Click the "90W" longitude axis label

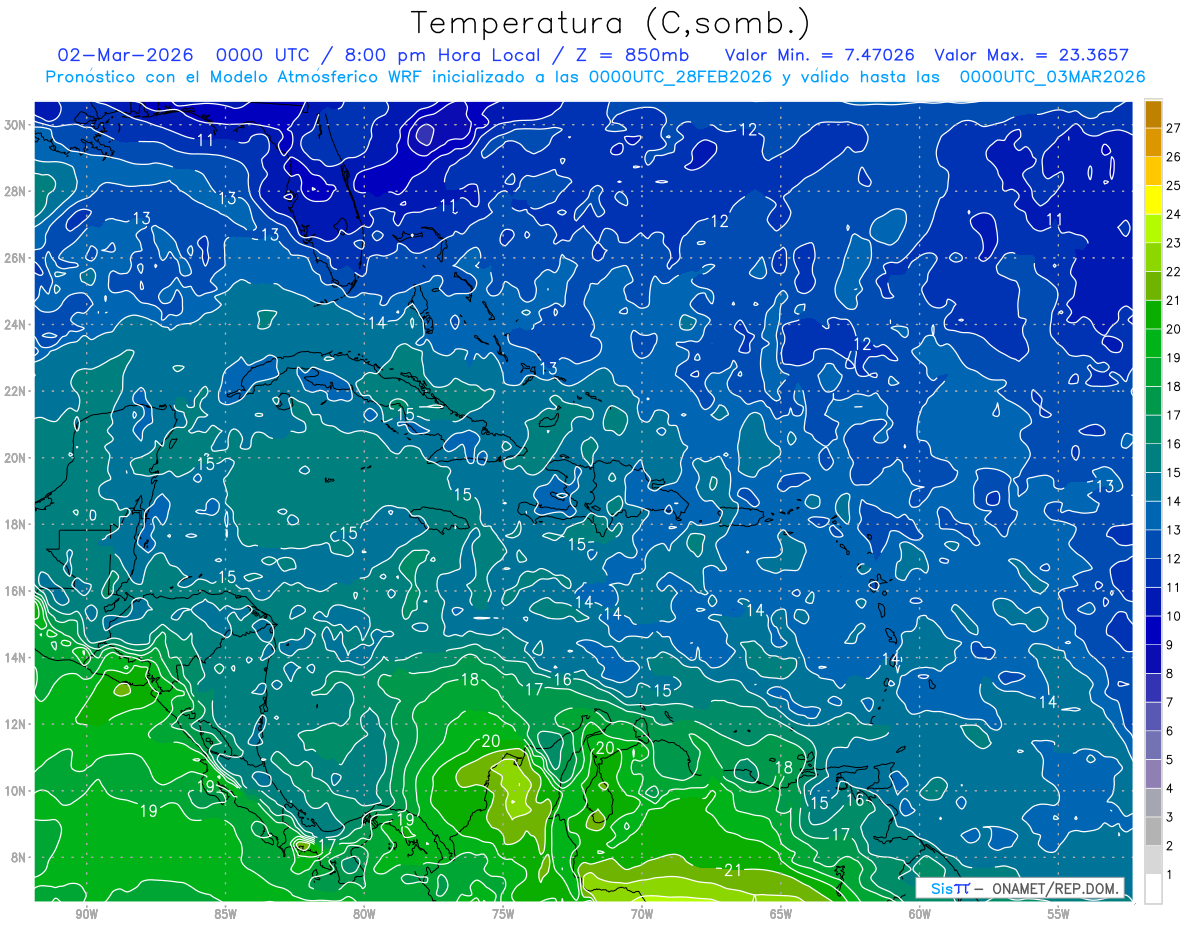(87, 914)
